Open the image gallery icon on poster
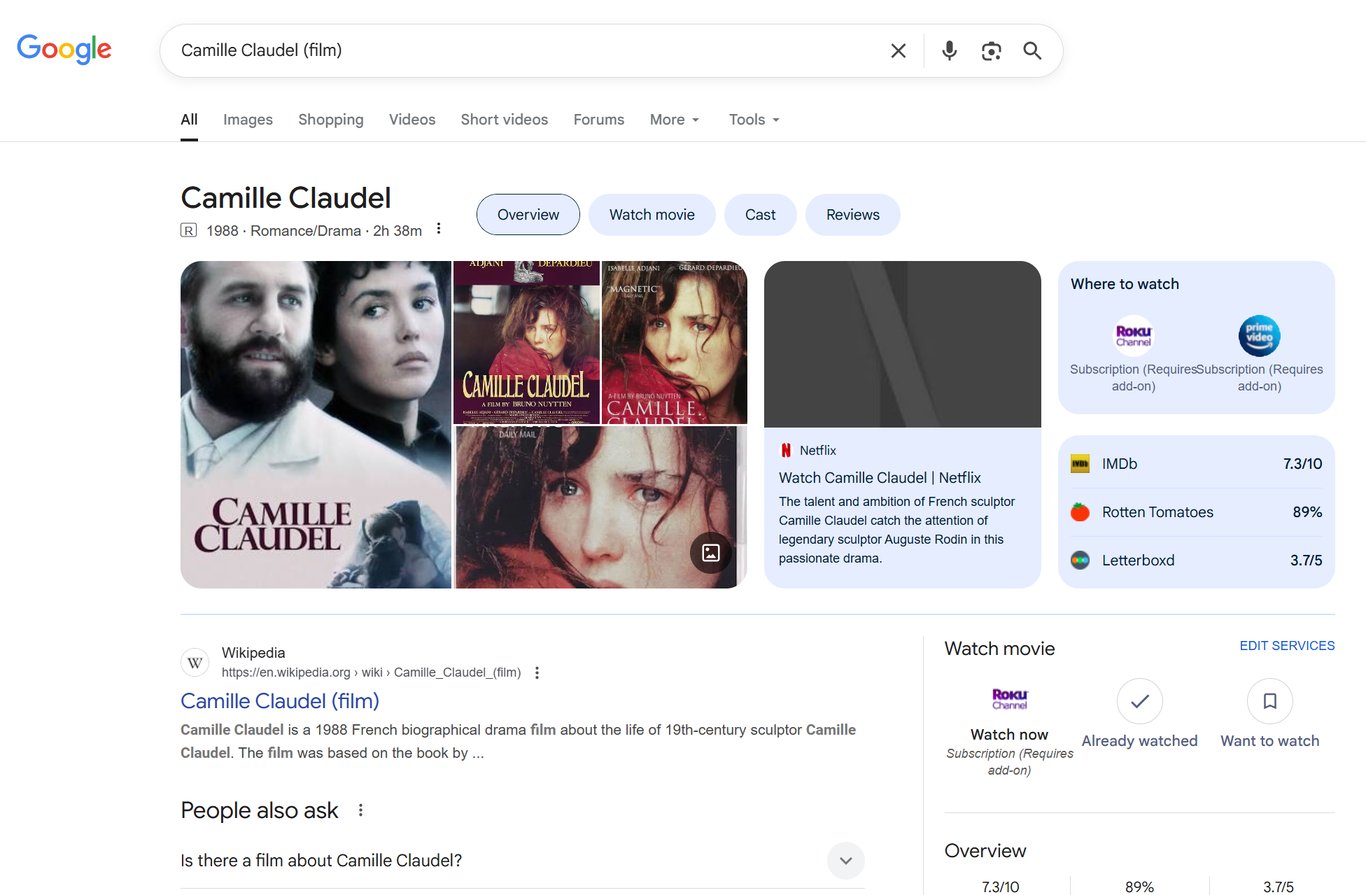This screenshot has height=895, width=1366. (x=711, y=553)
